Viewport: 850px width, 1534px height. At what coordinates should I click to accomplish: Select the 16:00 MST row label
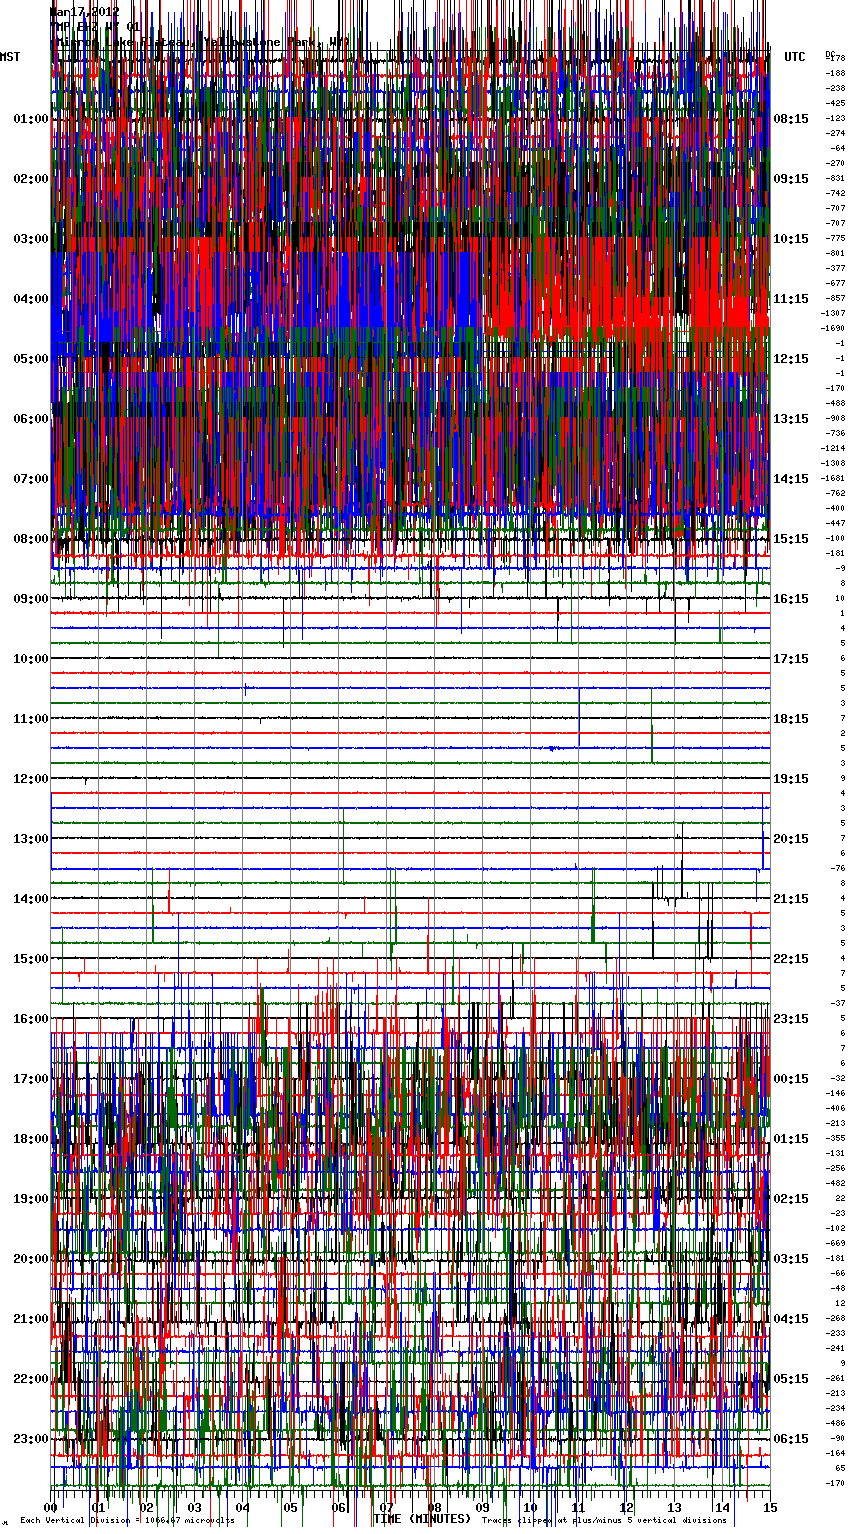click(31, 1019)
